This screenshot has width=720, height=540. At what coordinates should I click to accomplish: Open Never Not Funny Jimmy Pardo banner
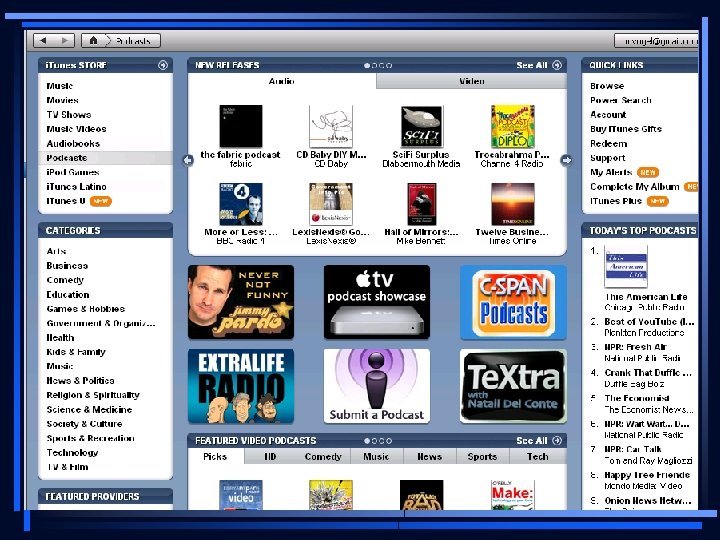click(x=241, y=302)
